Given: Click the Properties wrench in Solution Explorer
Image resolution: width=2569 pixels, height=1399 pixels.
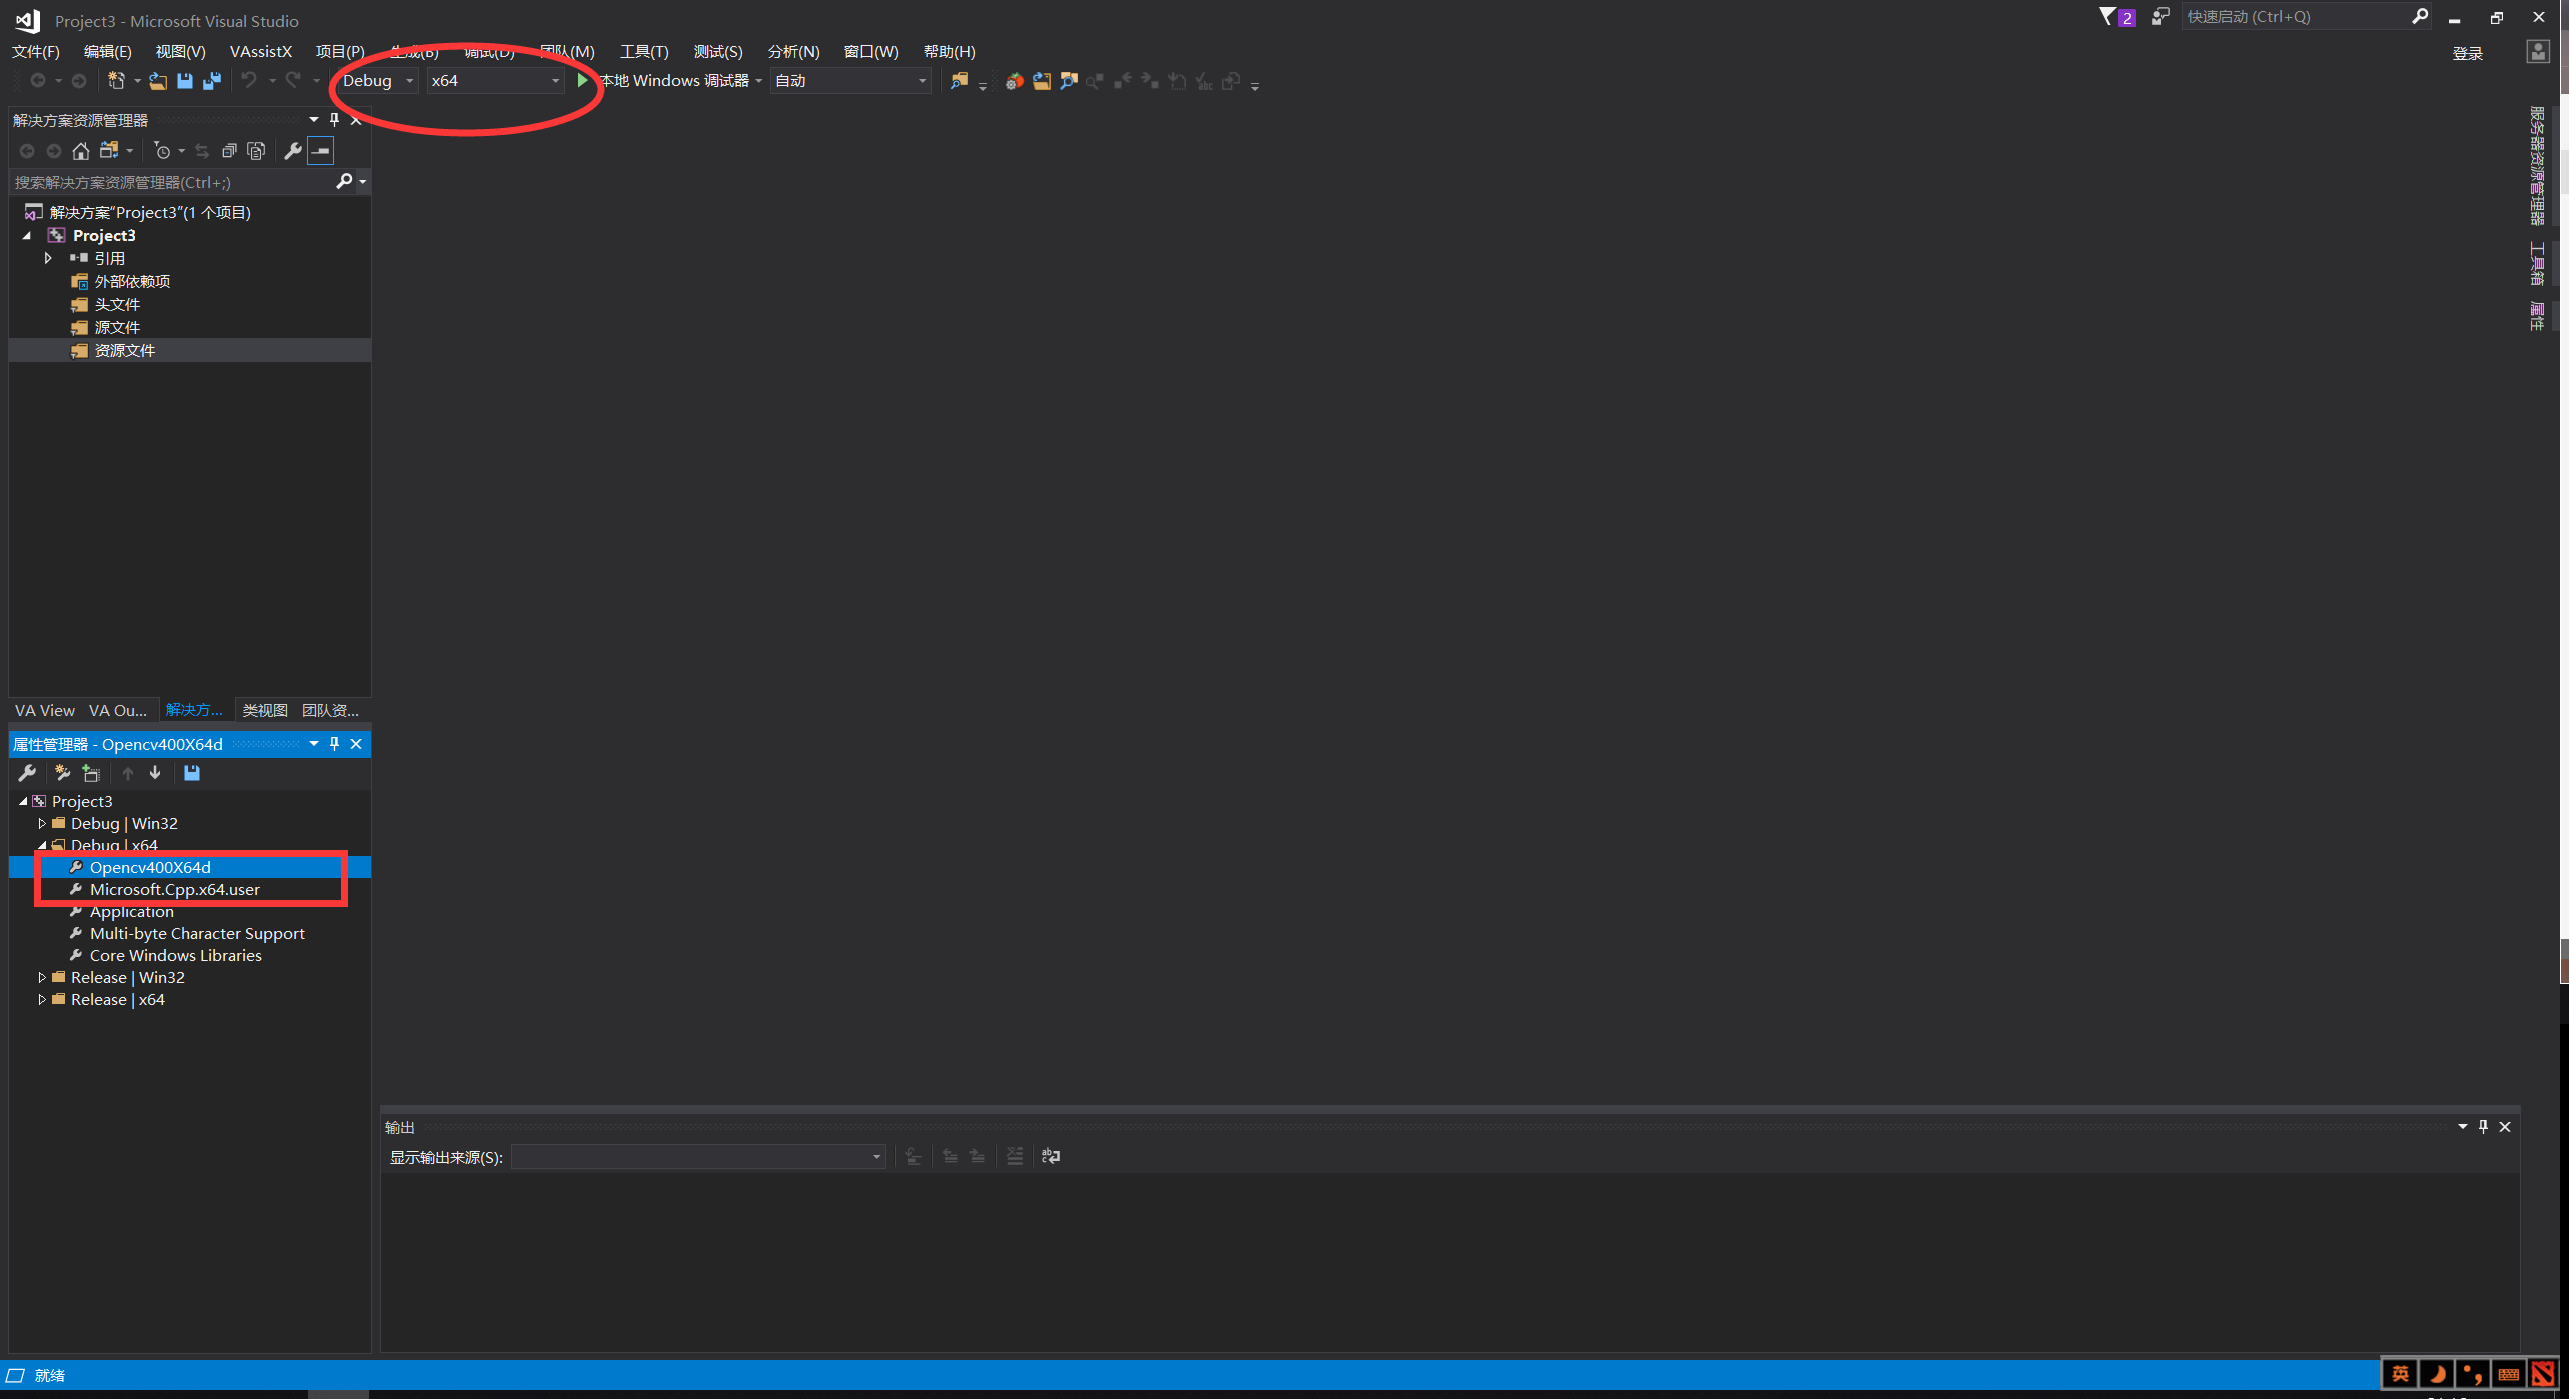Looking at the screenshot, I should coord(293,151).
